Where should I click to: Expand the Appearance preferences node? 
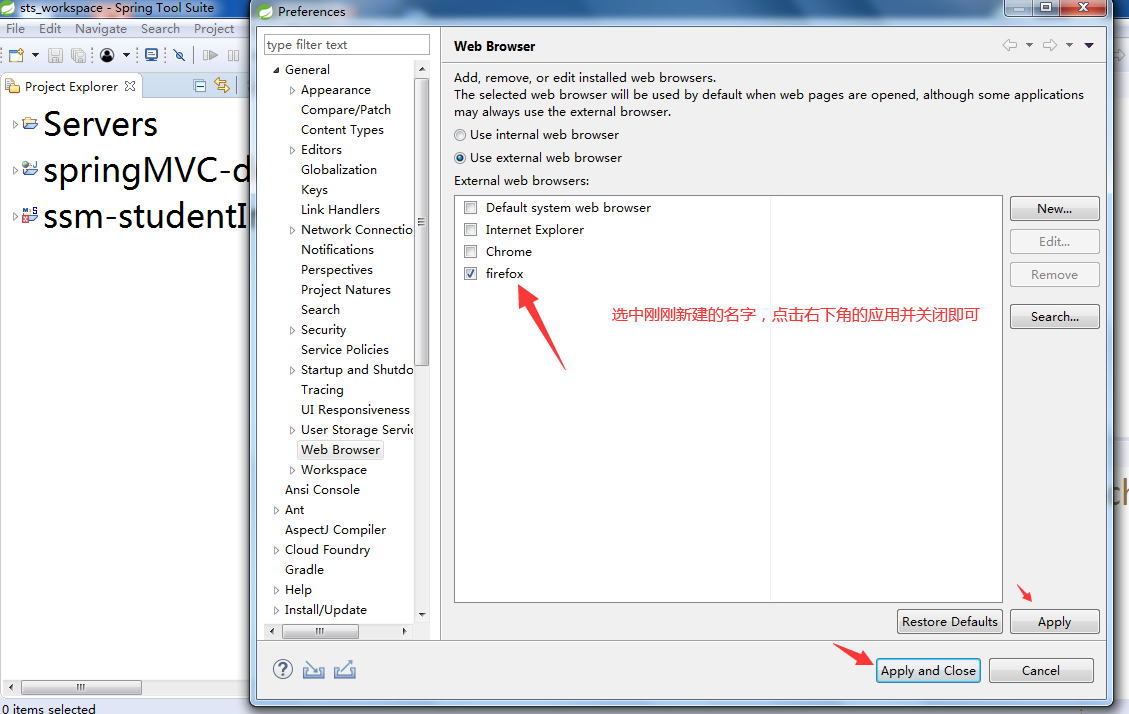coord(292,90)
